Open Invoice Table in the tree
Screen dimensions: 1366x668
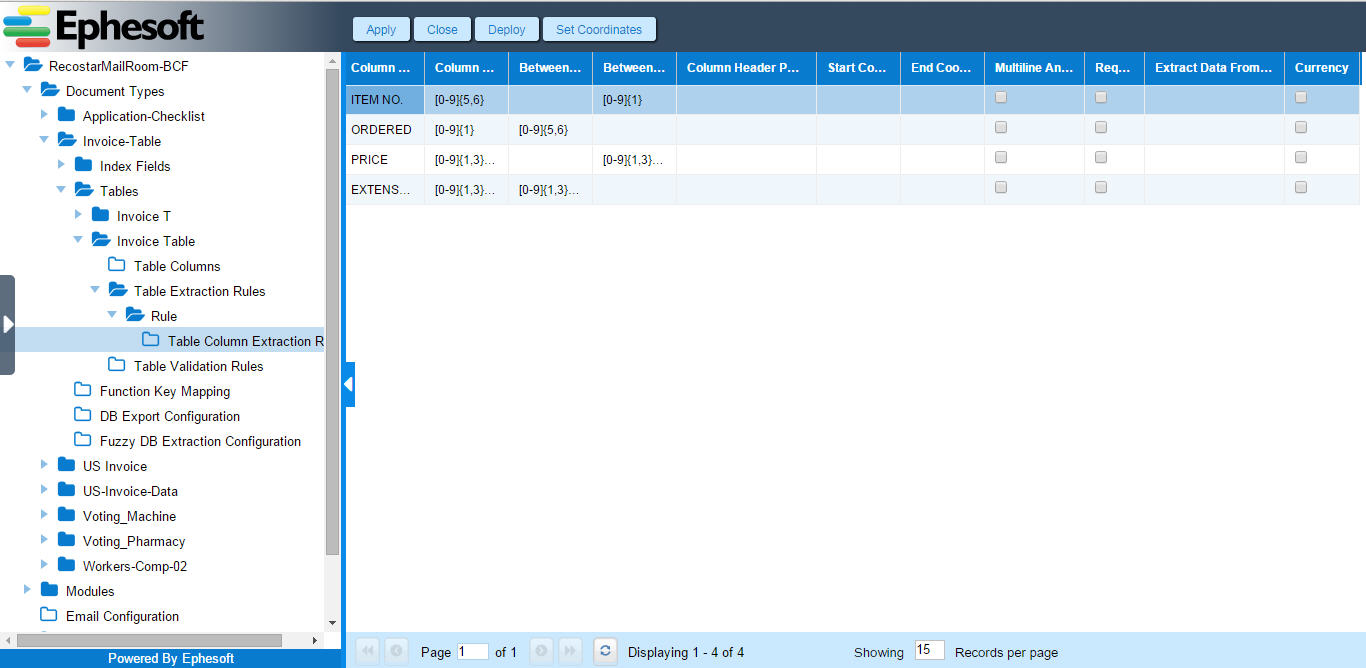click(x=156, y=241)
